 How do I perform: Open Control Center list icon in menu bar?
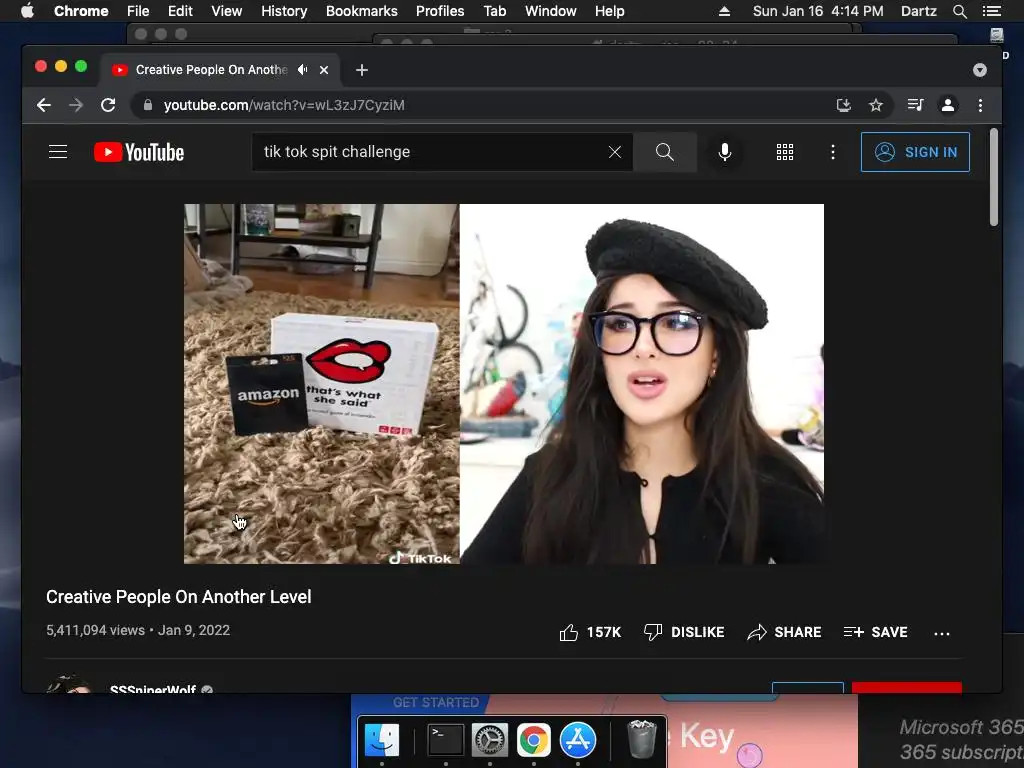tap(992, 11)
